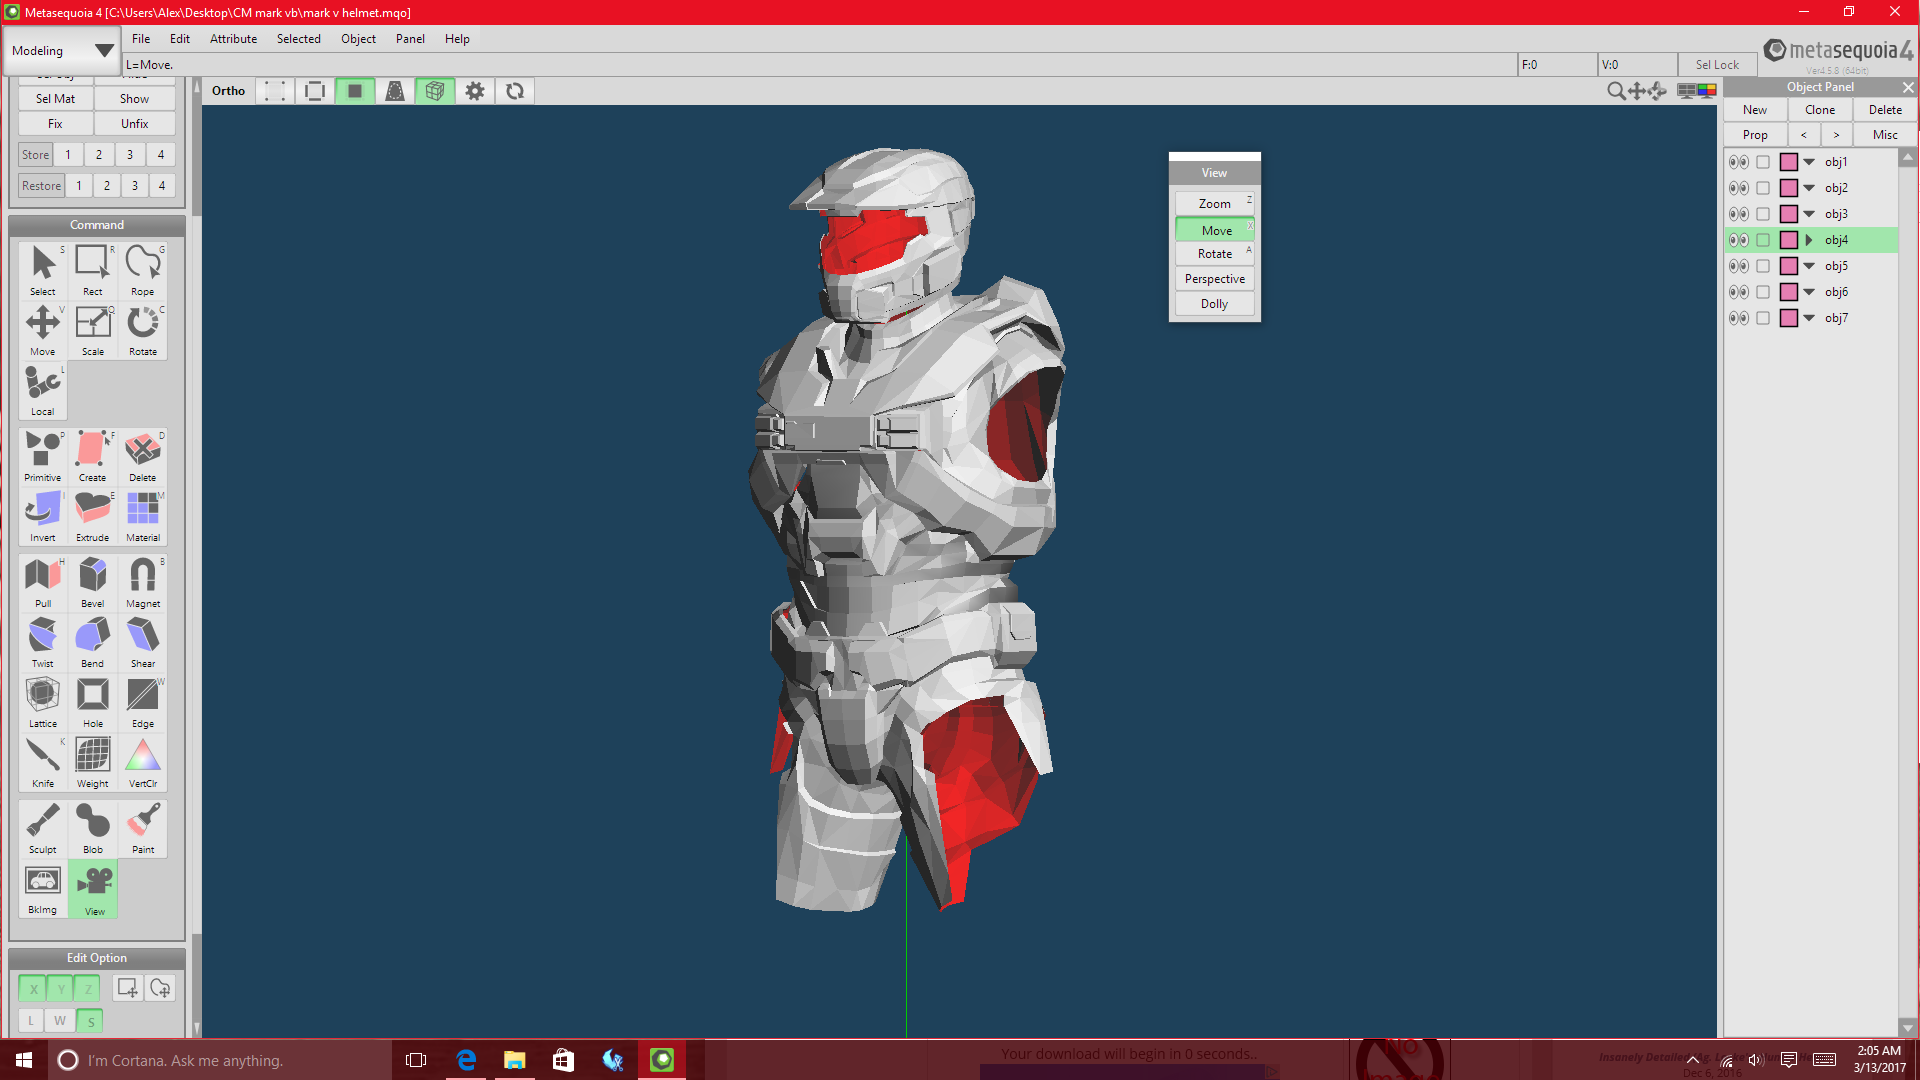Select the Weight tool

(x=93, y=762)
